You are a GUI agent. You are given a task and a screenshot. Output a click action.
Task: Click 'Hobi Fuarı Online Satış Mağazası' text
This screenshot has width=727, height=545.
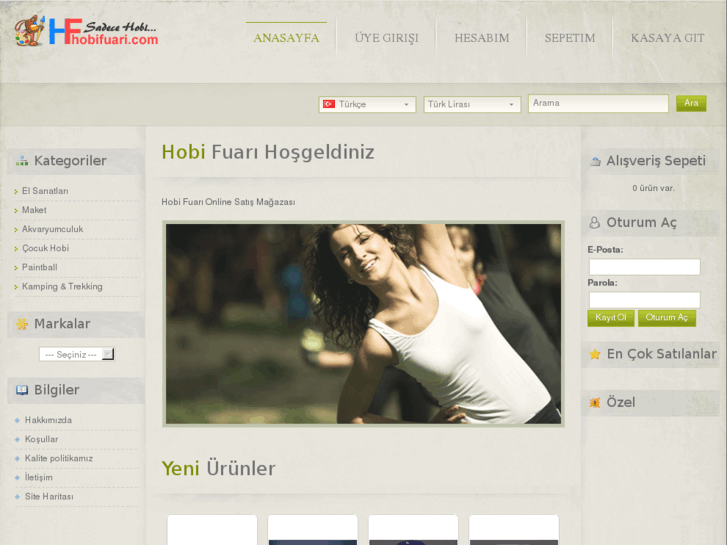tap(228, 202)
